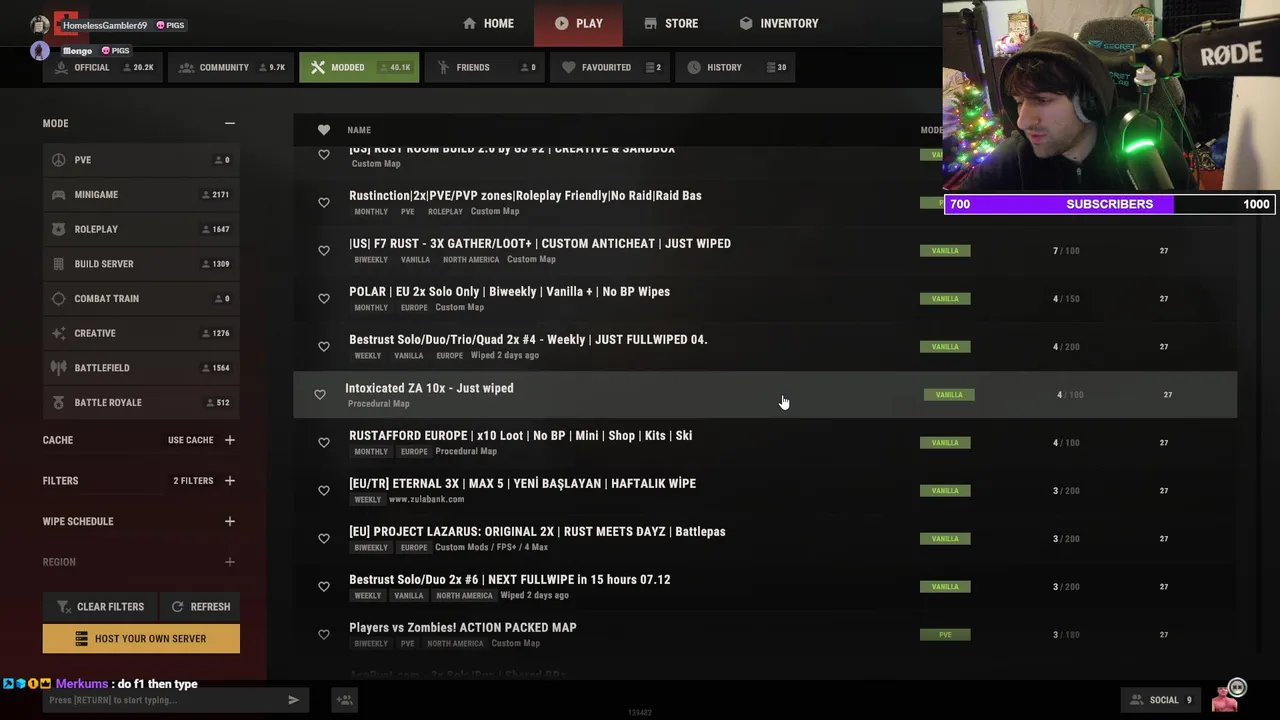Viewport: 1280px width, 720px height.
Task: Switch to Community servers list
Action: (x=231, y=67)
